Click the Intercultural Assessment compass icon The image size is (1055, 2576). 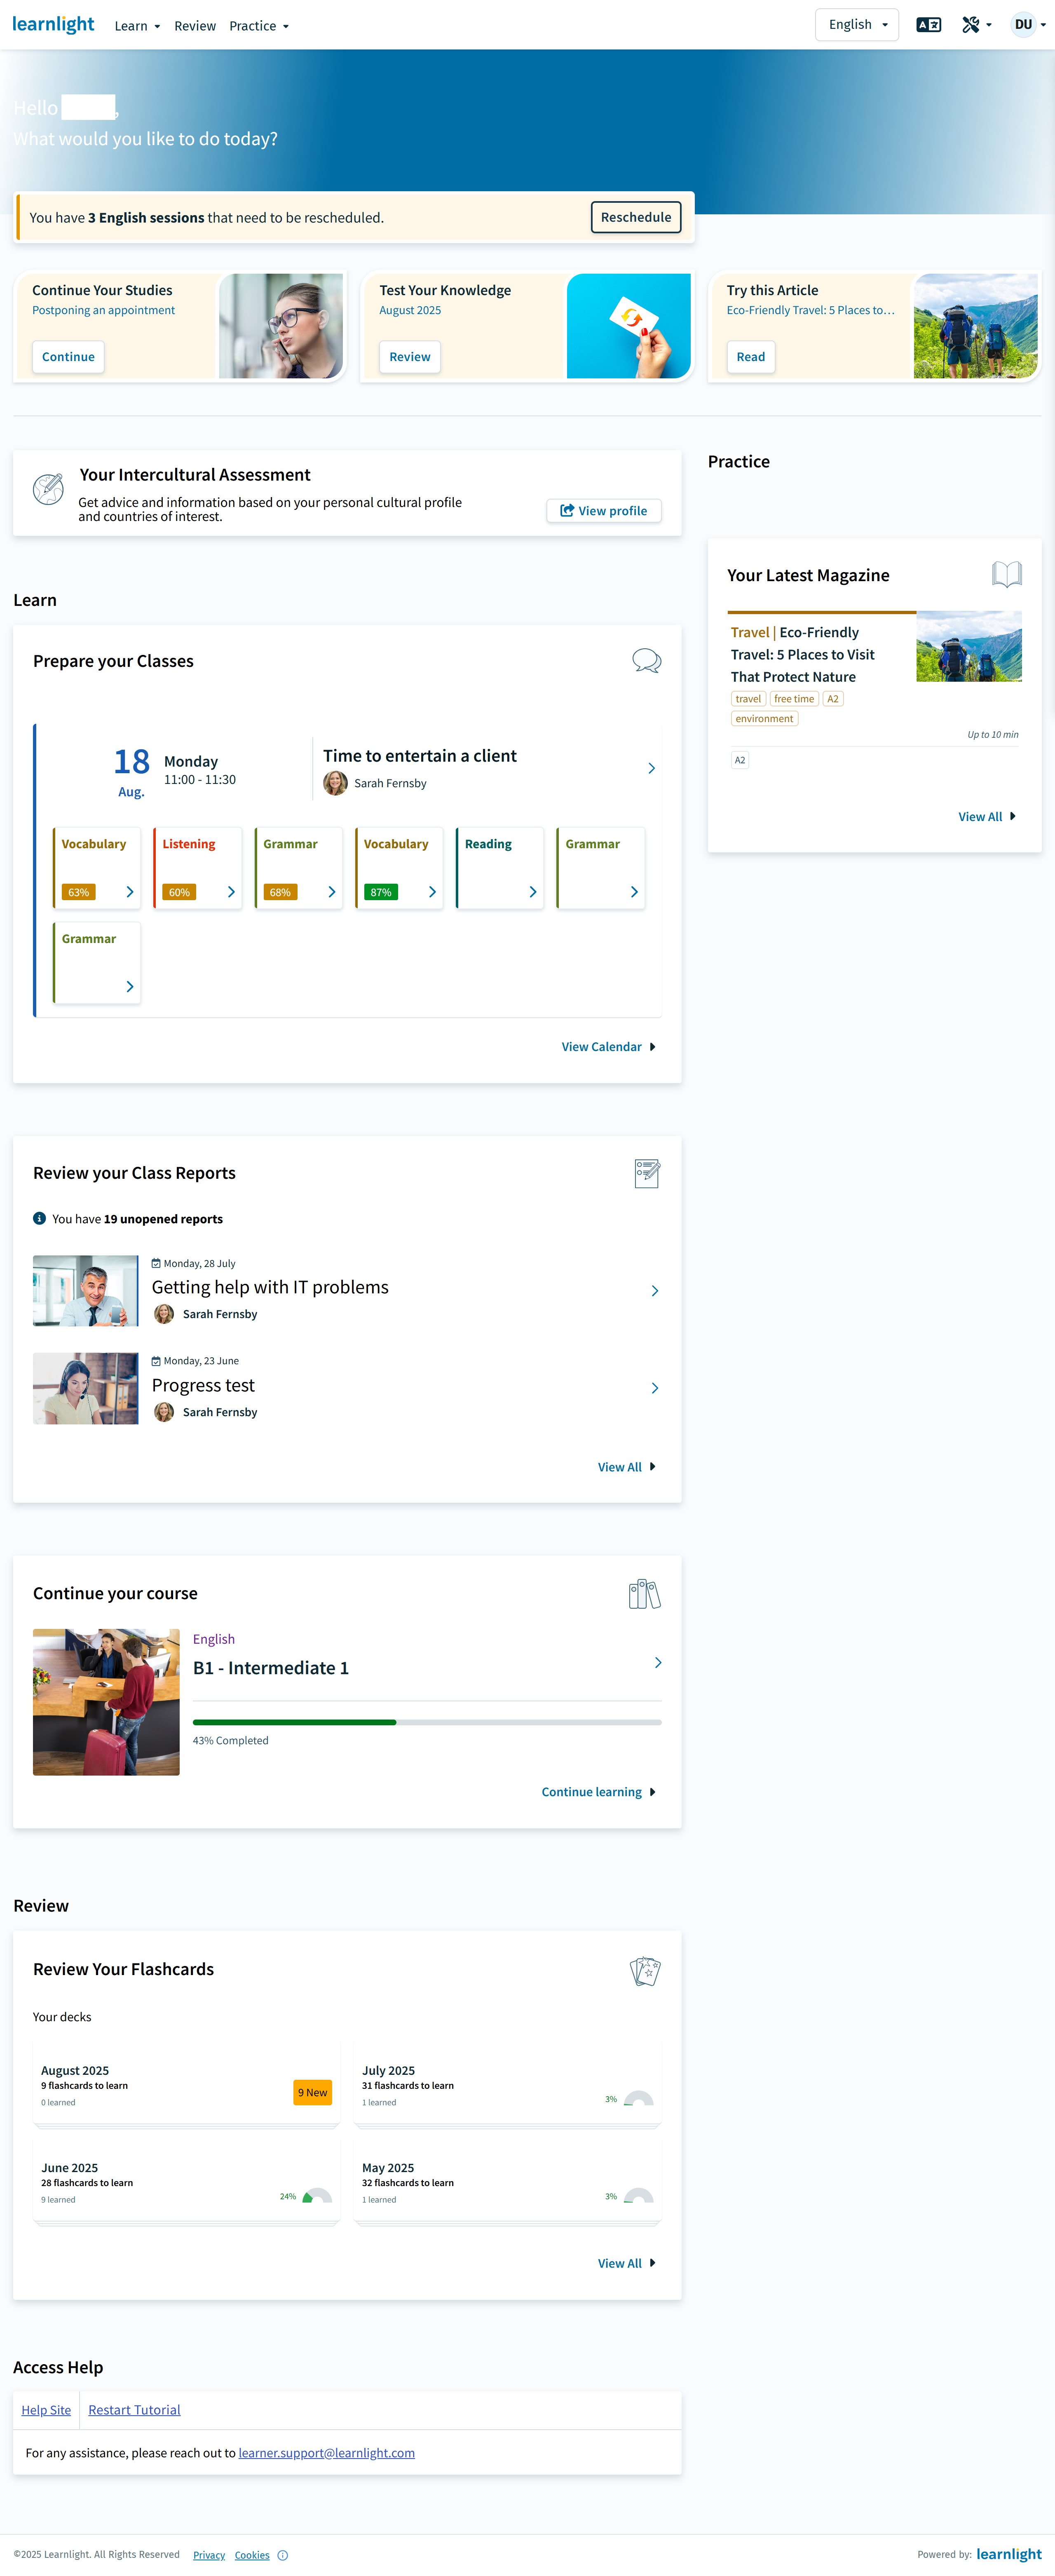pyautogui.click(x=48, y=489)
